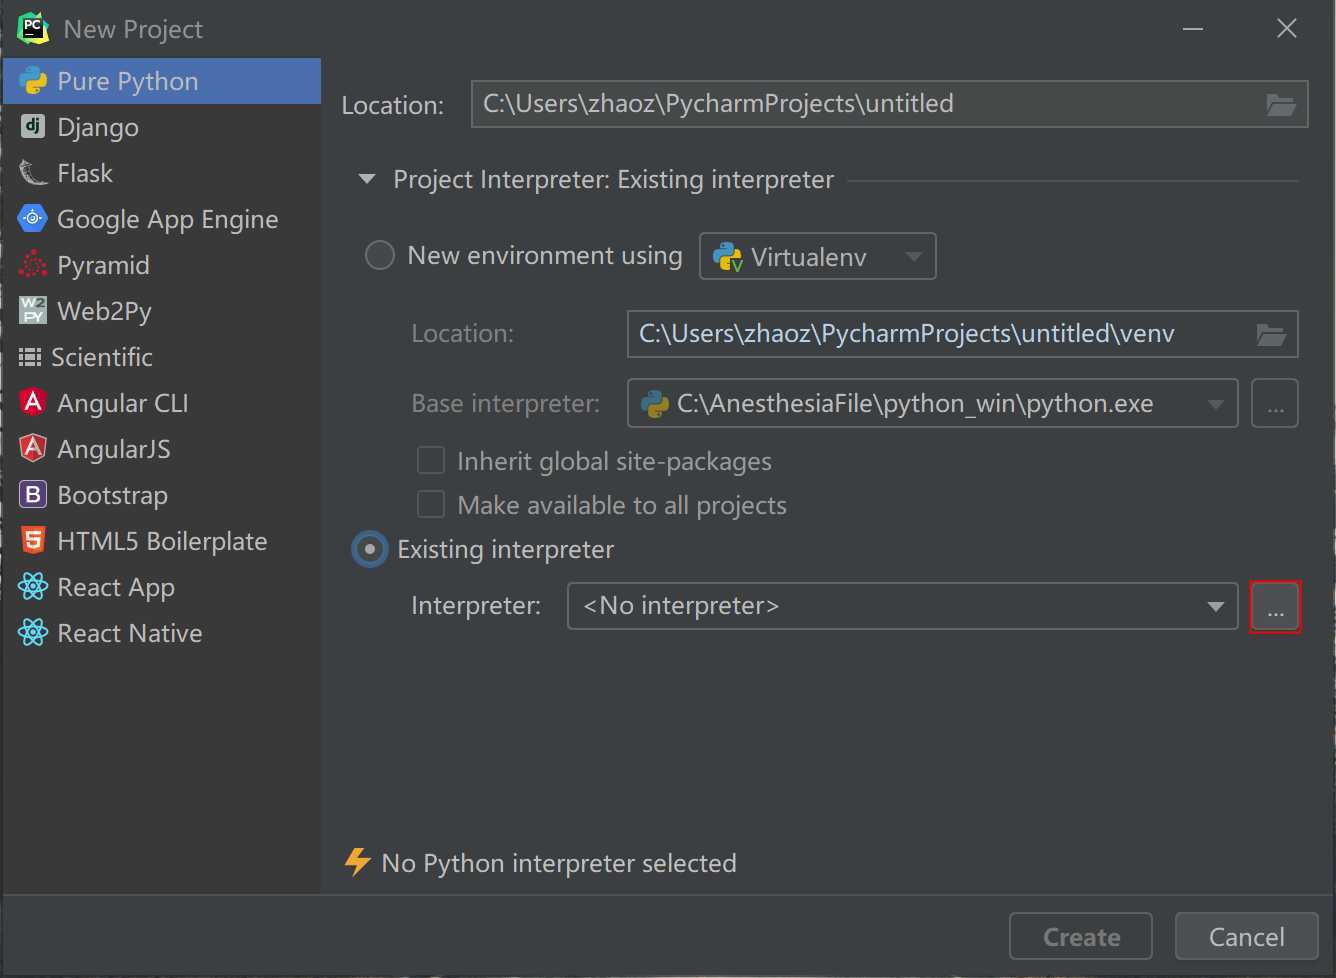Image resolution: width=1336 pixels, height=978 pixels.
Task: Select the New environment using radio button
Action: (x=380, y=256)
